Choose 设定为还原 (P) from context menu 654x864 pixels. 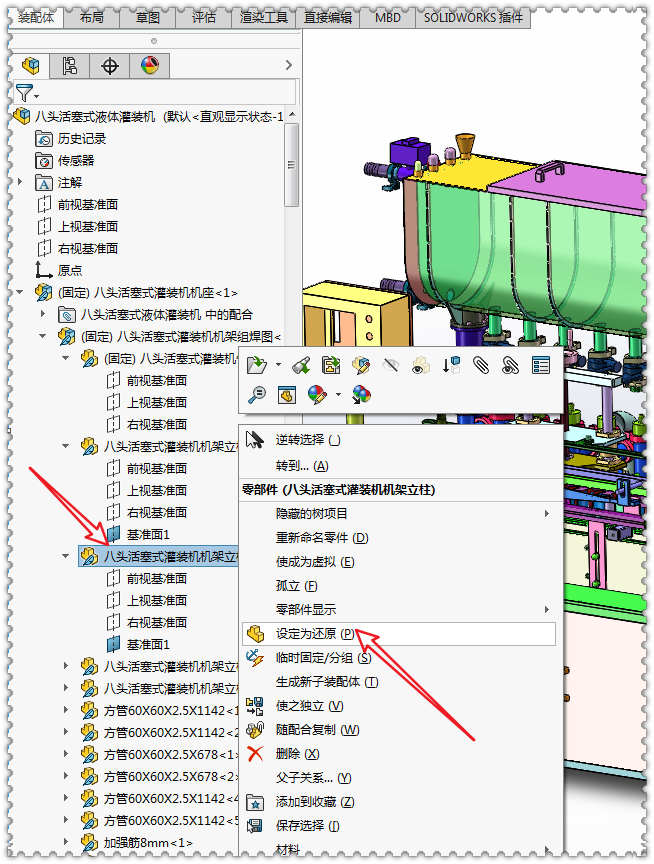click(314, 634)
